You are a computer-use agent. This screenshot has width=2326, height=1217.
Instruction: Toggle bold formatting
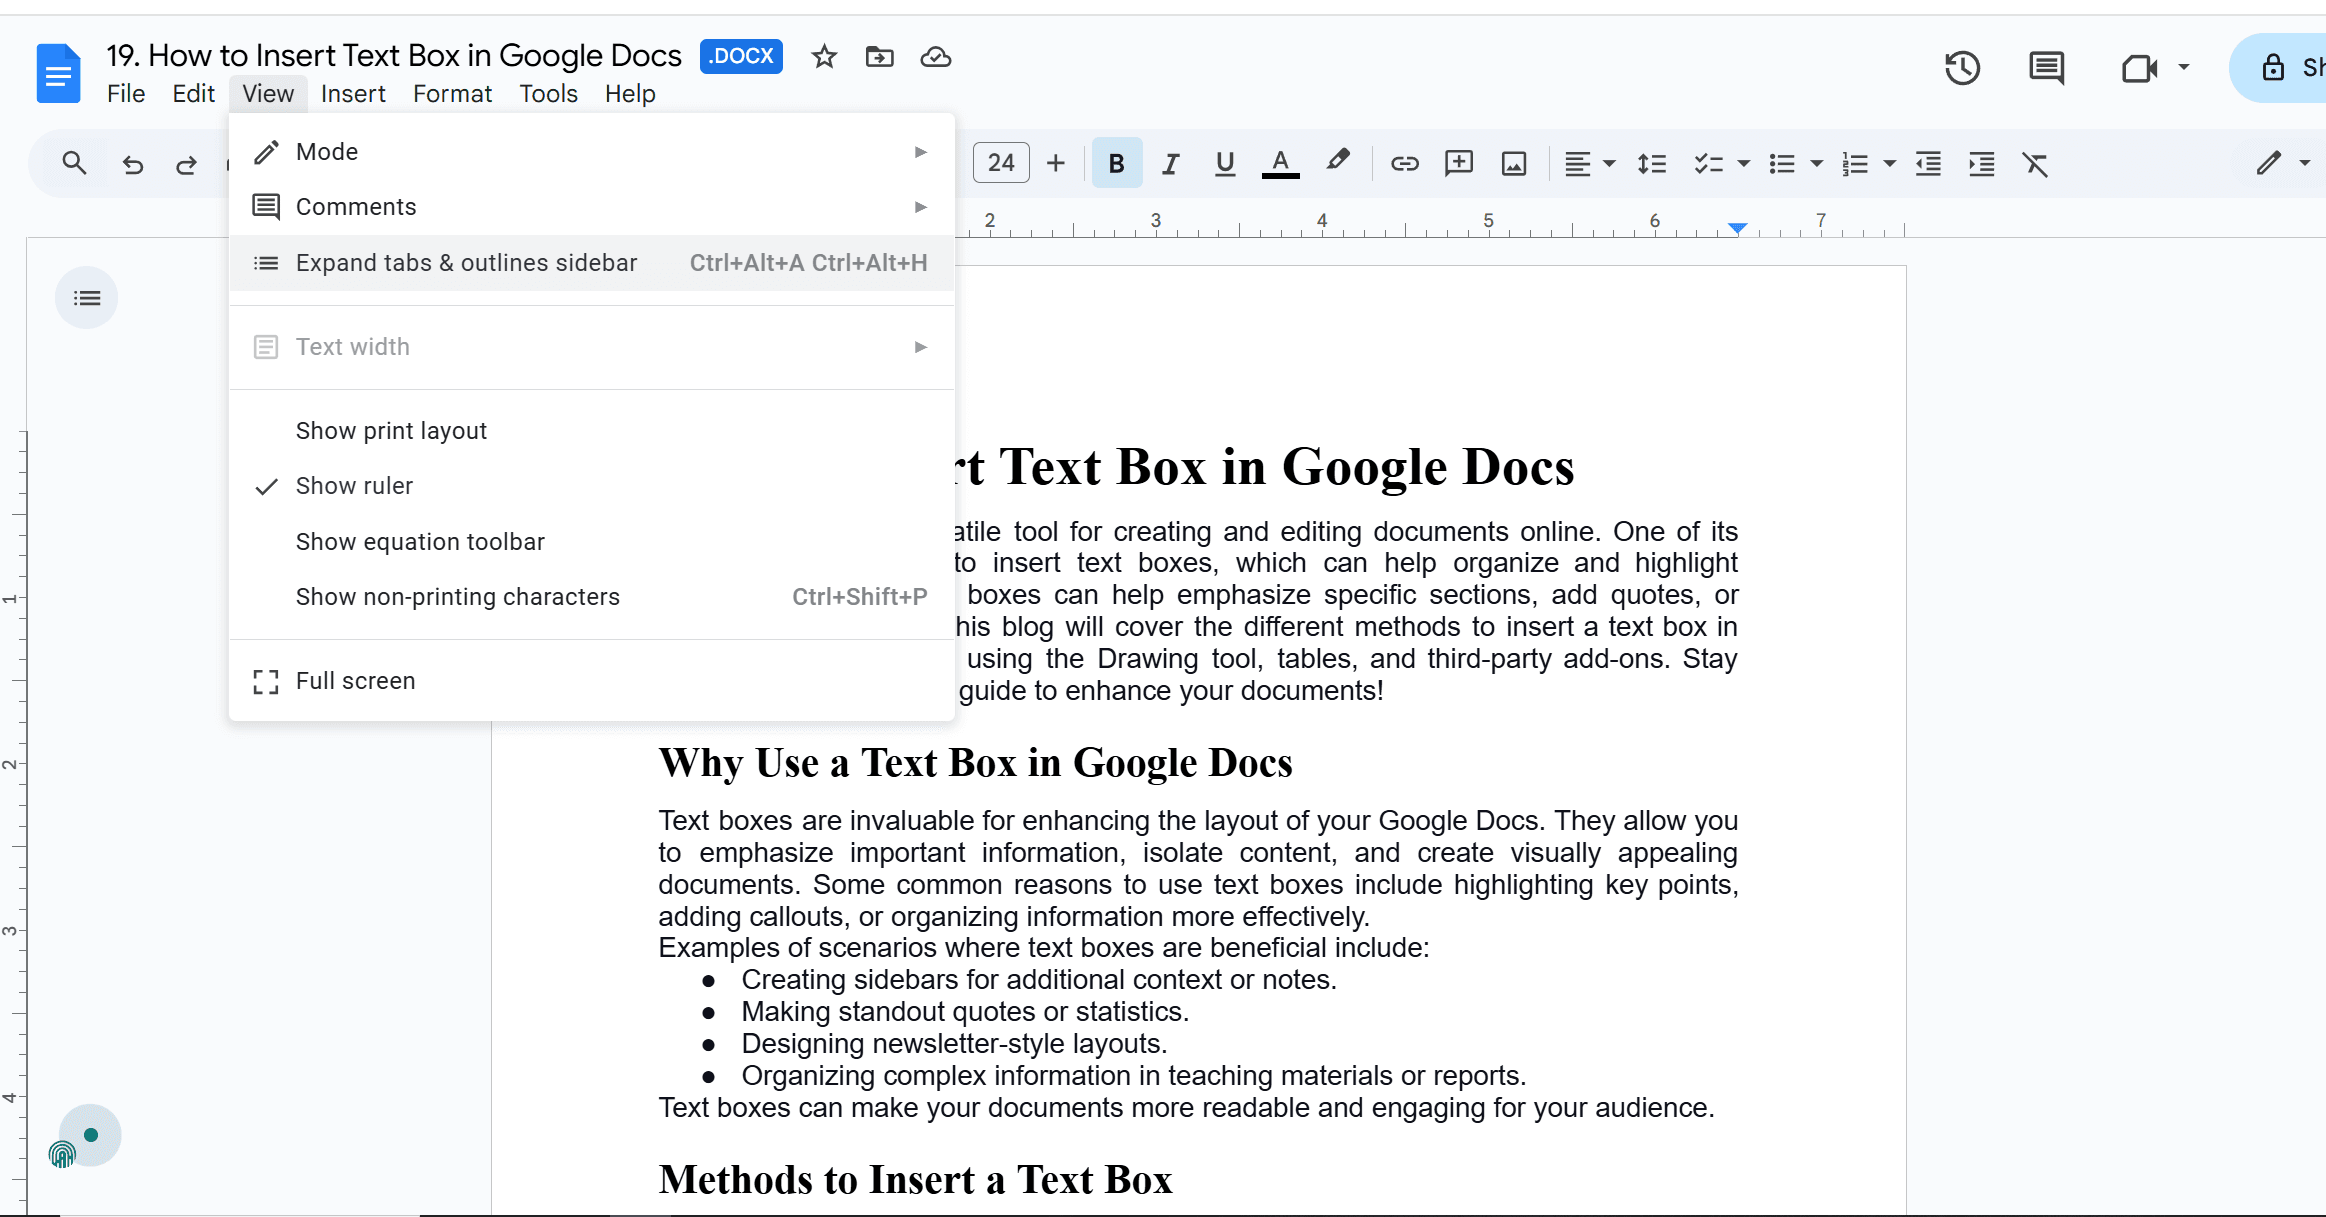[x=1117, y=163]
